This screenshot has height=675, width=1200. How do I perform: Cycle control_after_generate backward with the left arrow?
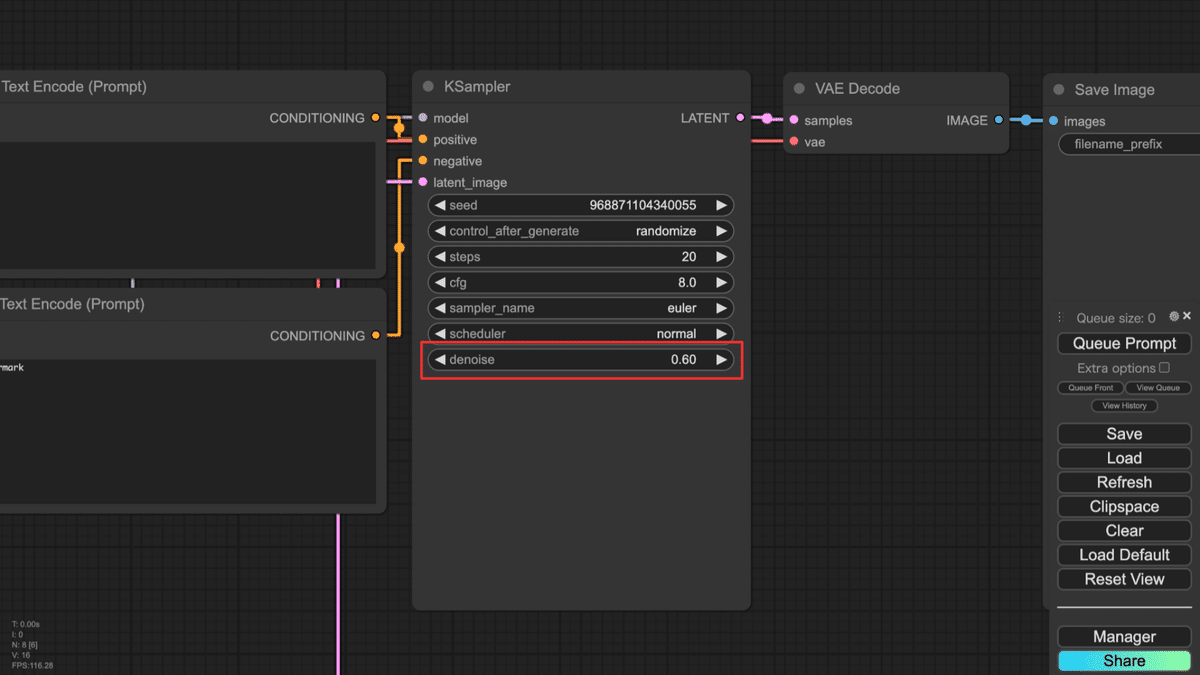(439, 231)
